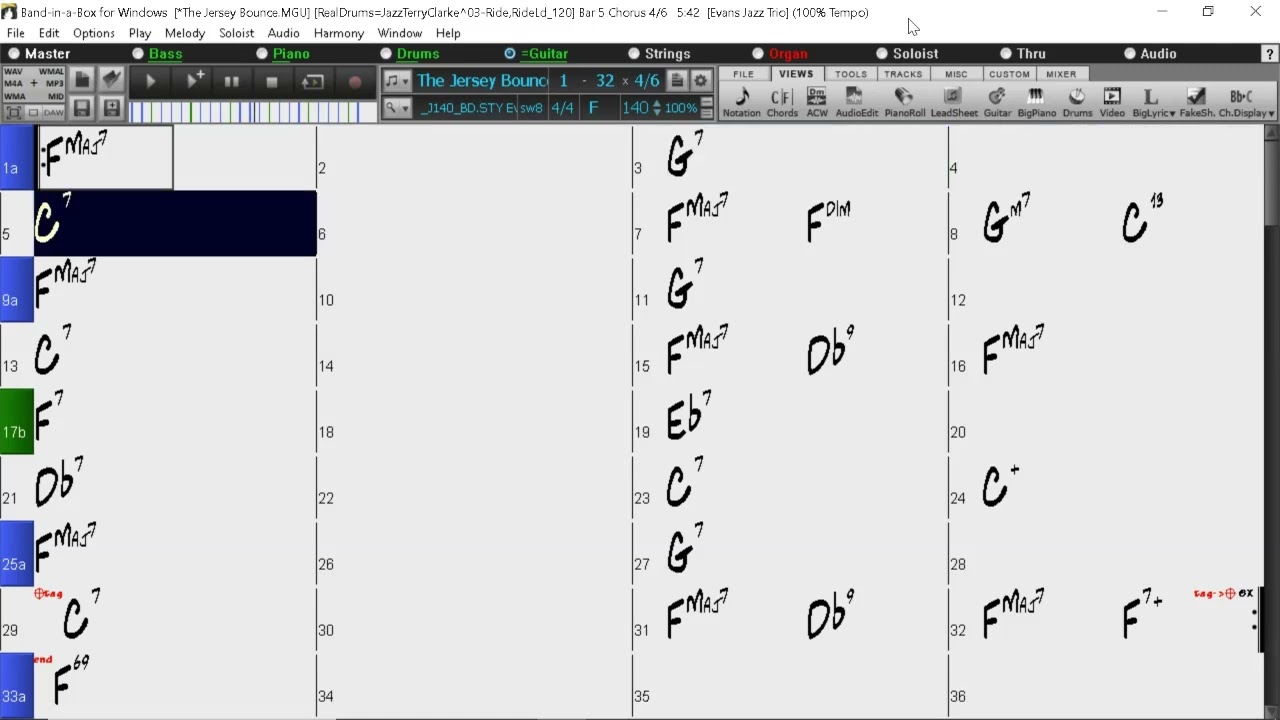Click the 4/4 time signature box
The height and width of the screenshot is (720, 1280).
tap(562, 108)
